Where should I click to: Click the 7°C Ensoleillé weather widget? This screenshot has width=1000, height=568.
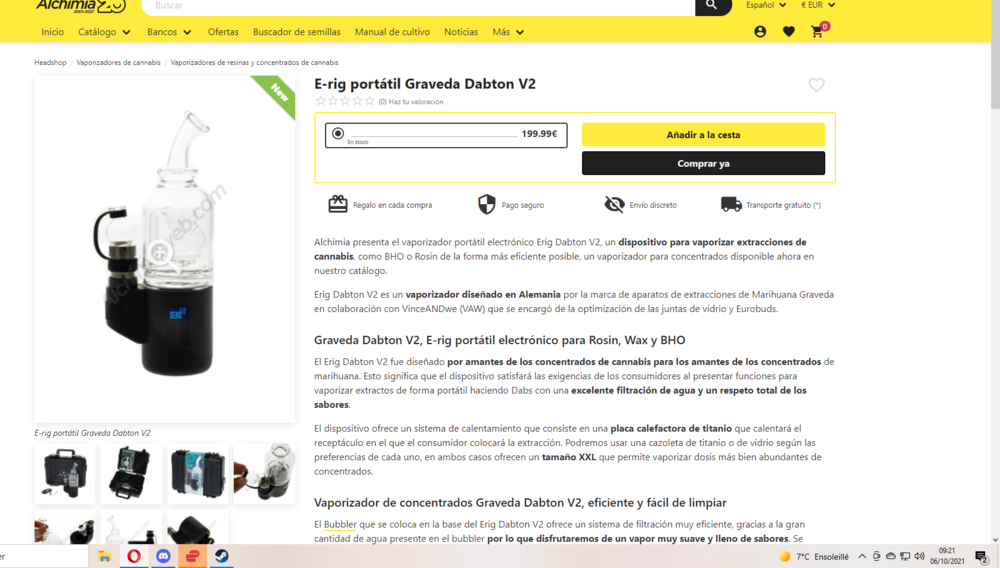(x=814, y=557)
